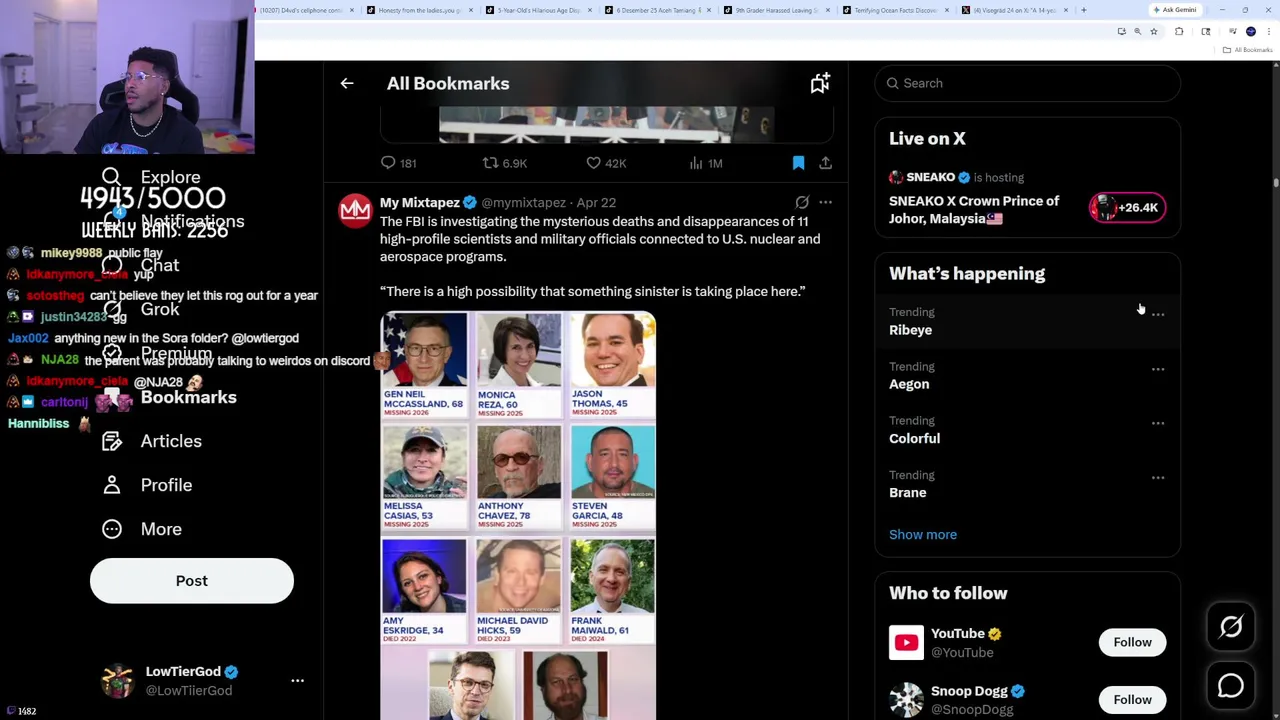Open Chat in the sidebar
This screenshot has width=1280, height=720.
tap(160, 265)
